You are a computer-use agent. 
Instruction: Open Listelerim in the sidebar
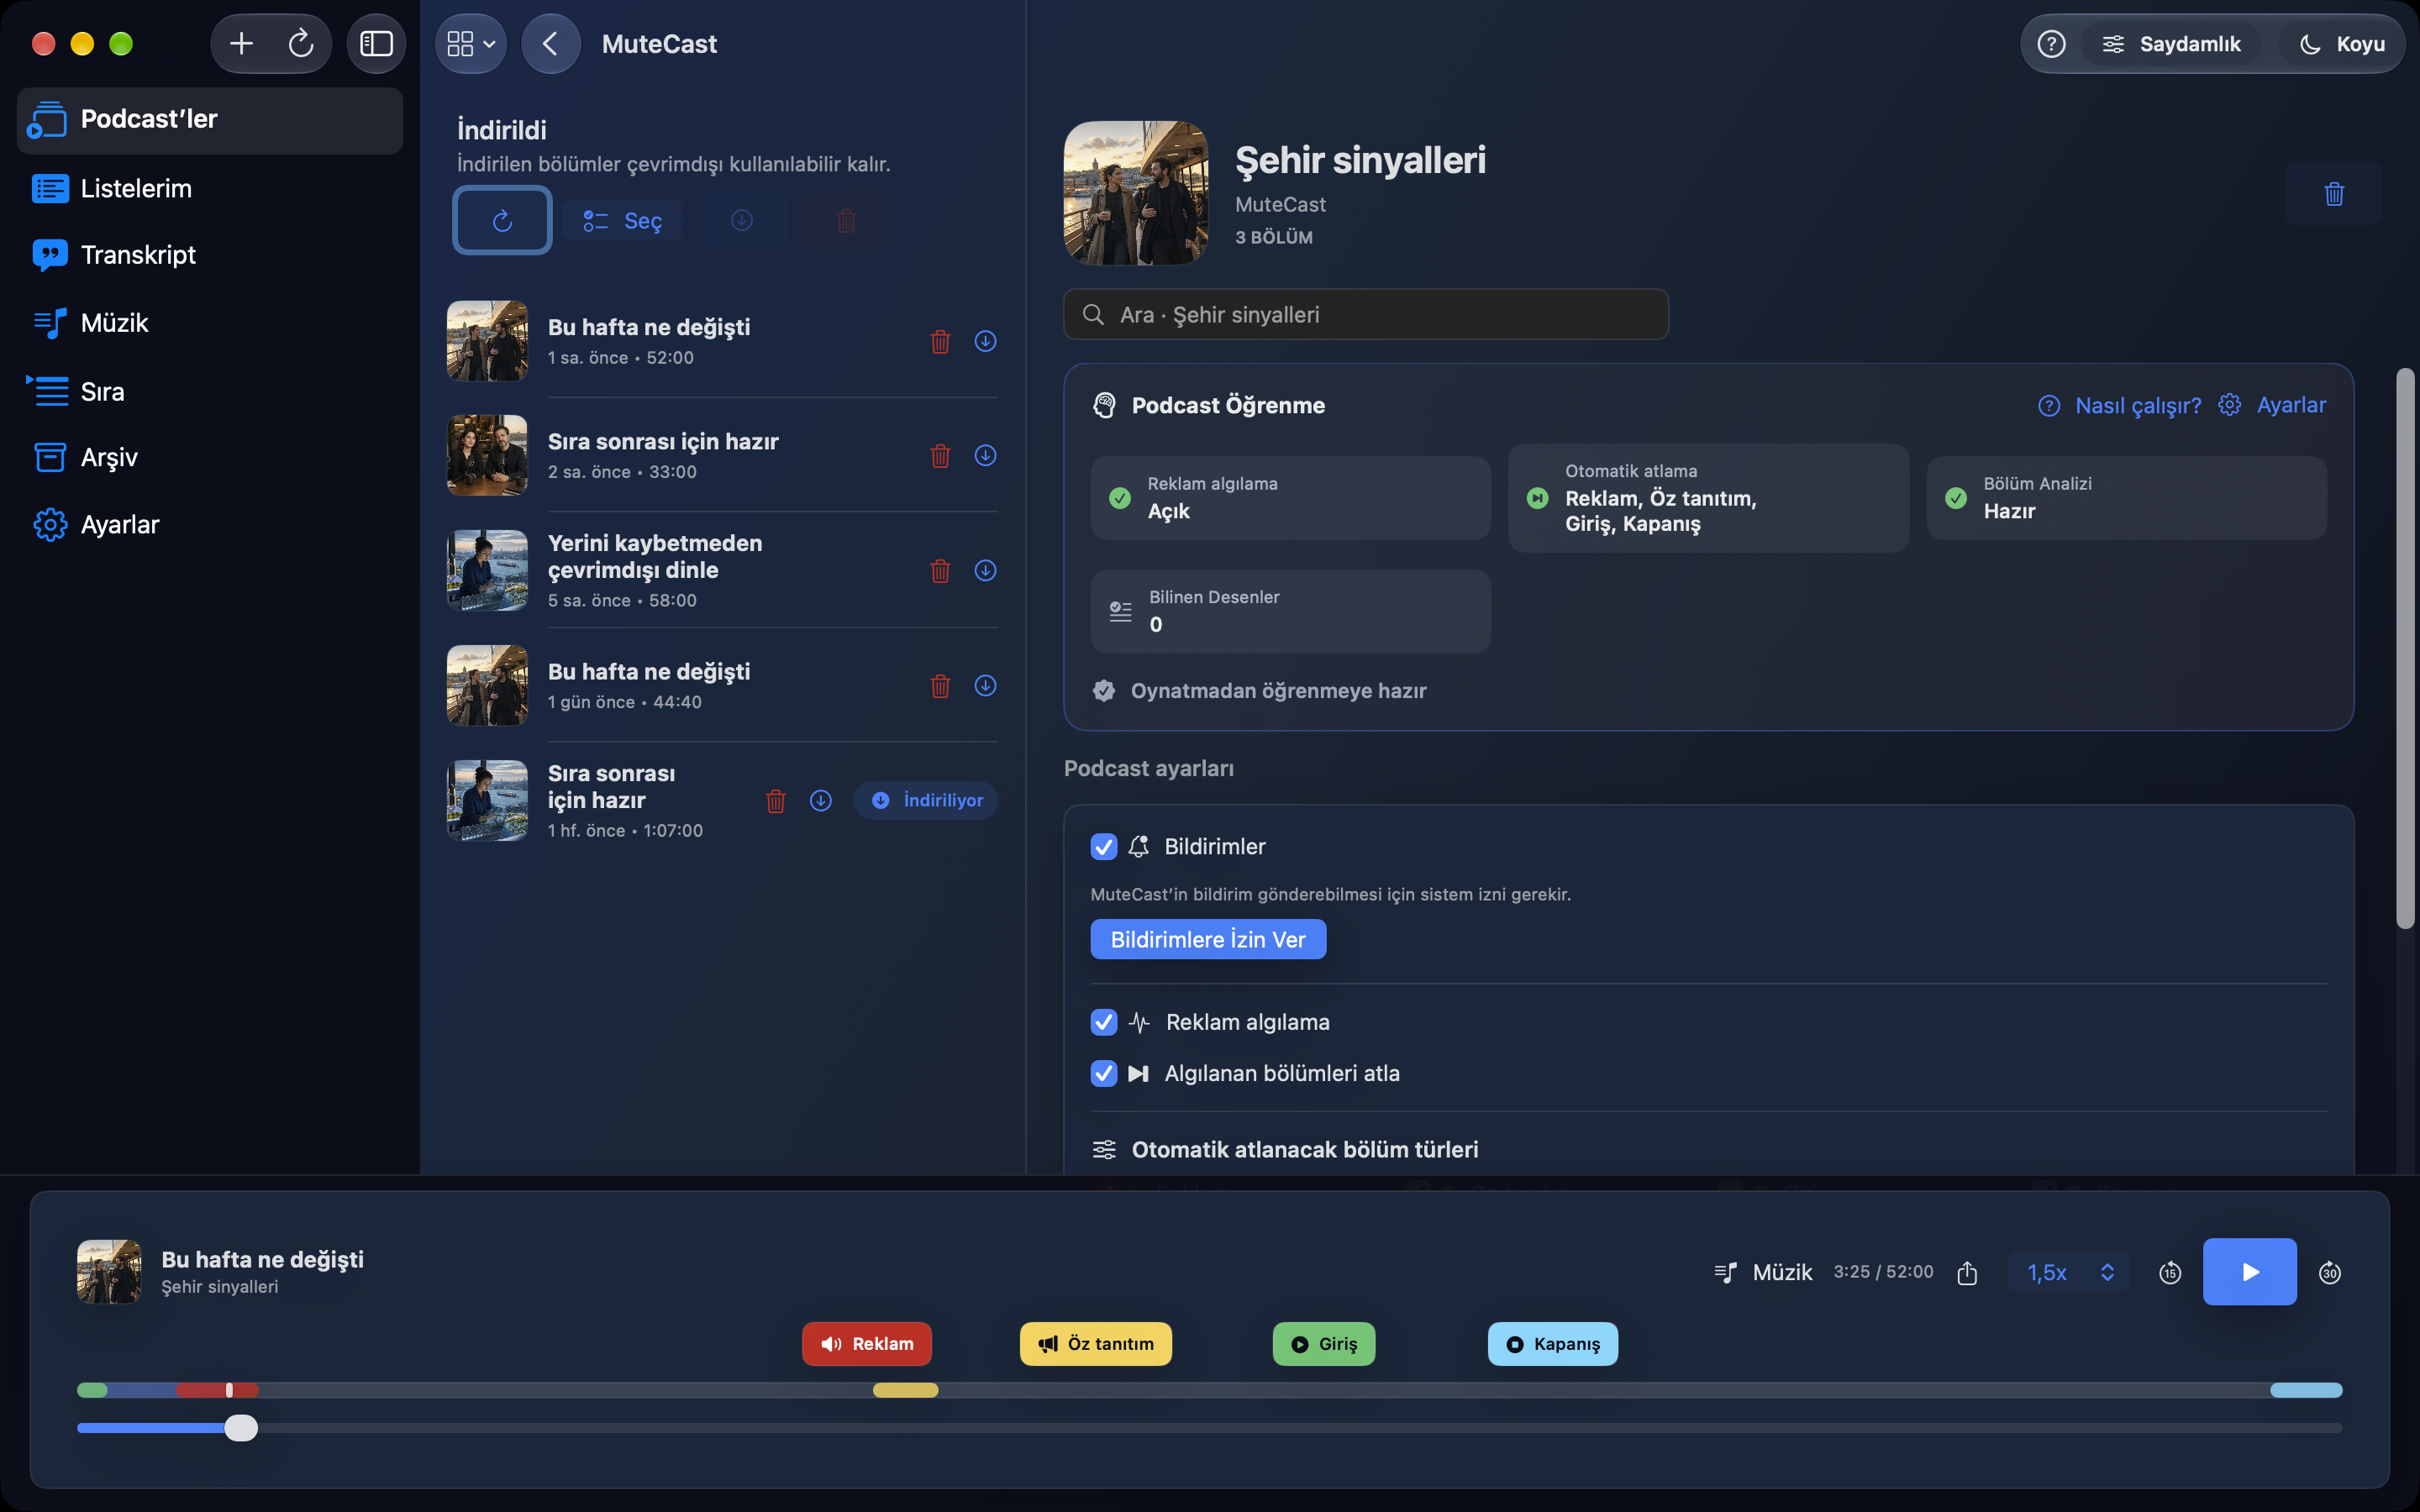pyautogui.click(x=210, y=188)
